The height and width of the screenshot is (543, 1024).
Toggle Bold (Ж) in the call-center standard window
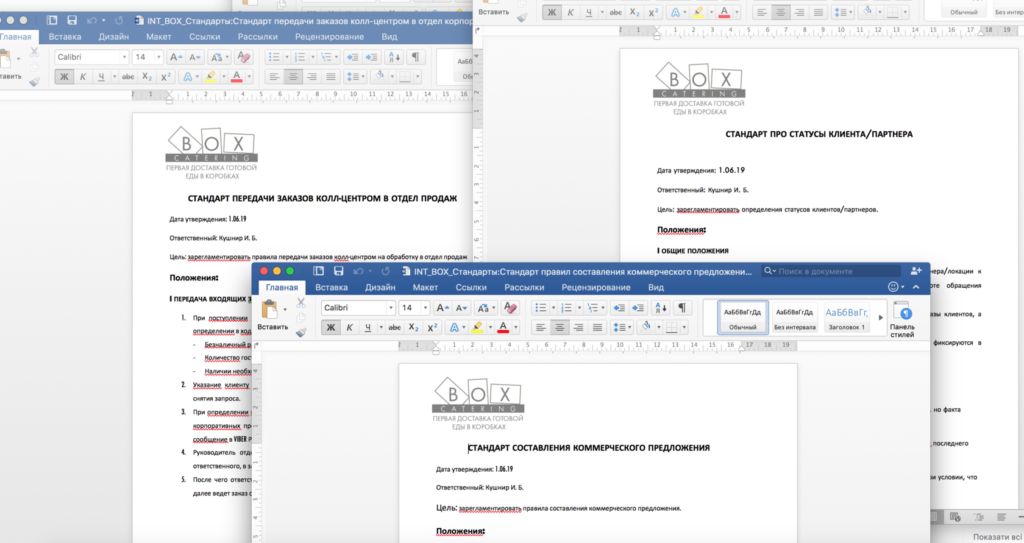point(64,76)
